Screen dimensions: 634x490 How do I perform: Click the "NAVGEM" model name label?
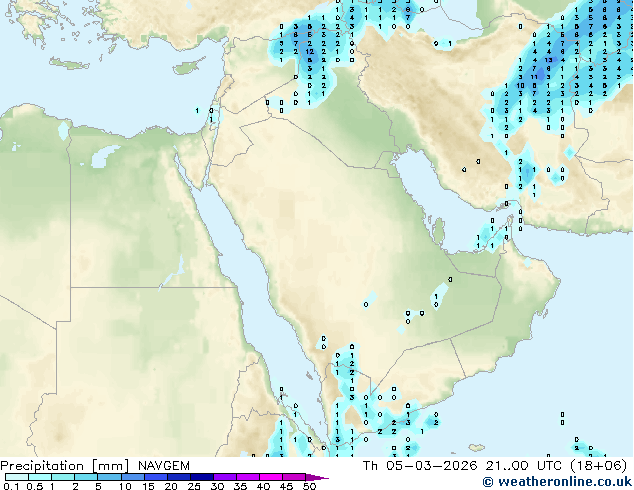164,466
